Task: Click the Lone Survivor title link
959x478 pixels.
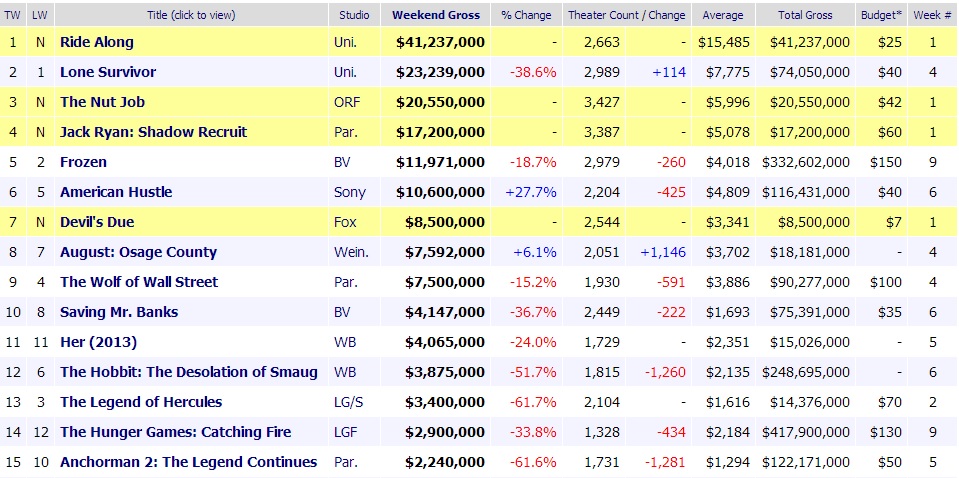Action: (108, 72)
